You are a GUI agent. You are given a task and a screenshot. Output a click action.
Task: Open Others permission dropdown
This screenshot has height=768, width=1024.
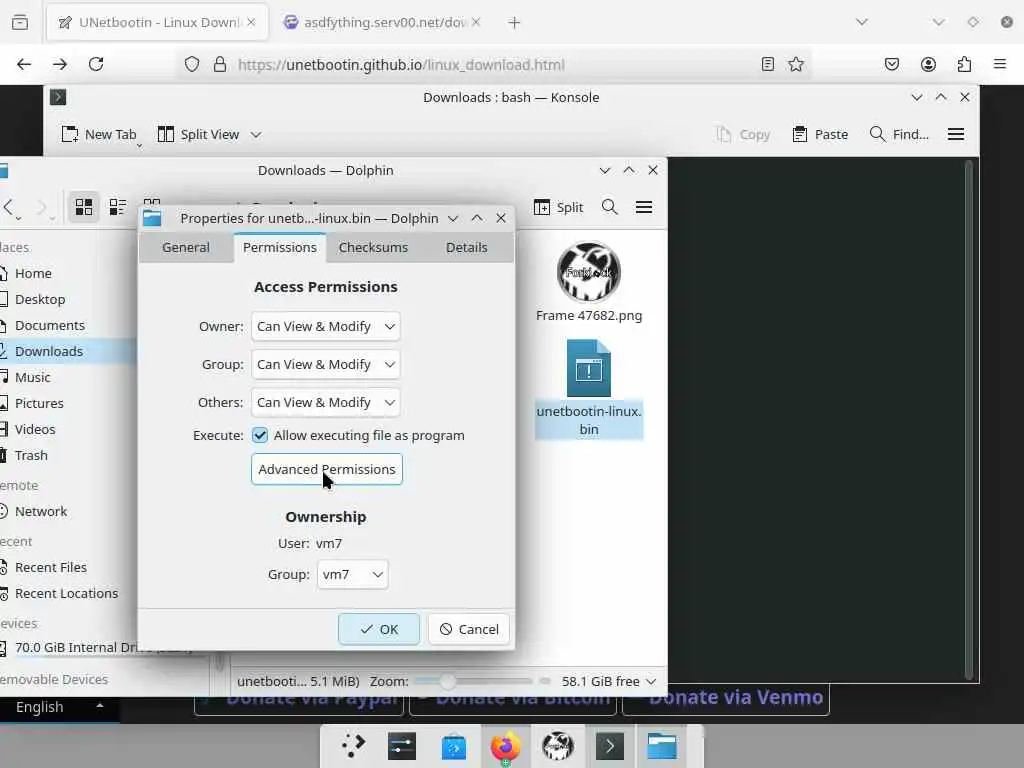(326, 402)
